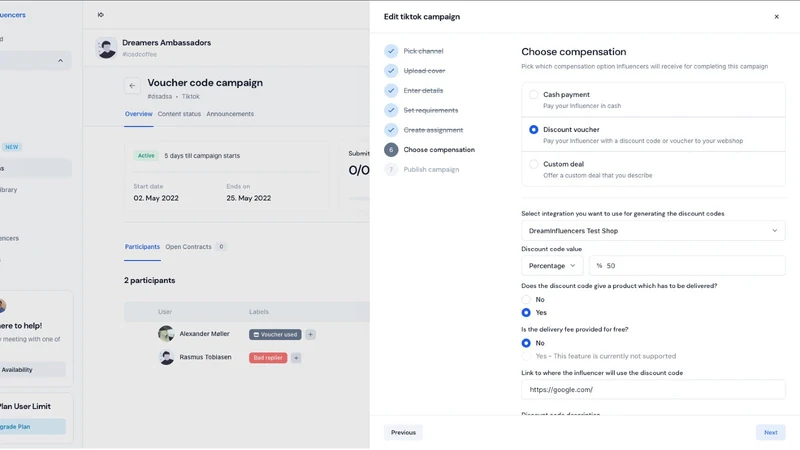Select the Custom deal option
The height and width of the screenshot is (450, 800).
coord(534,164)
